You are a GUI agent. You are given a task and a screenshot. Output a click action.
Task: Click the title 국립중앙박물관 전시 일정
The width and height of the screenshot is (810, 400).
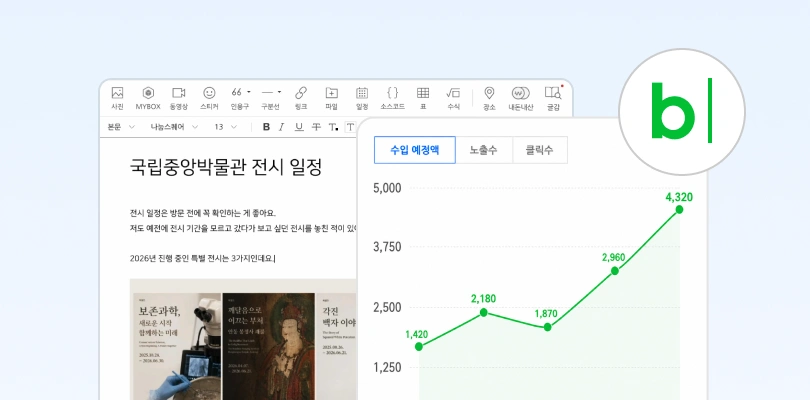click(x=226, y=167)
